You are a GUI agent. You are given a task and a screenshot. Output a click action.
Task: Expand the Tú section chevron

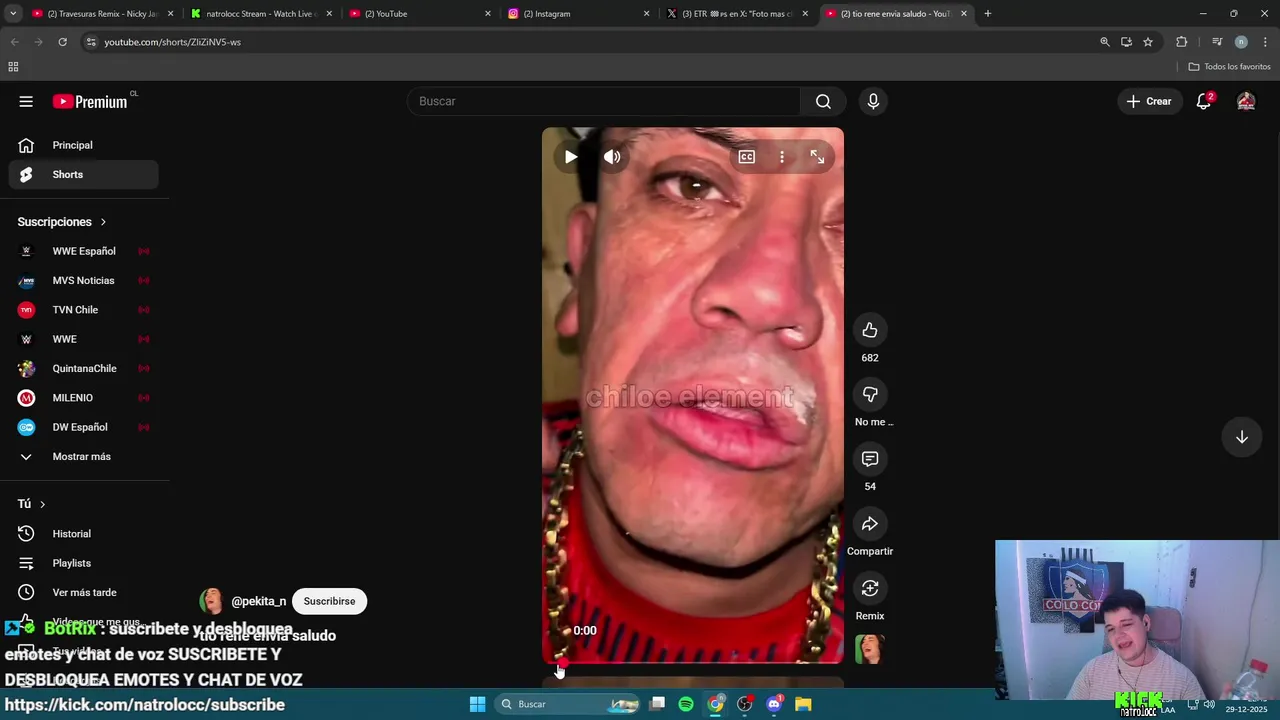pyautogui.click(x=42, y=504)
